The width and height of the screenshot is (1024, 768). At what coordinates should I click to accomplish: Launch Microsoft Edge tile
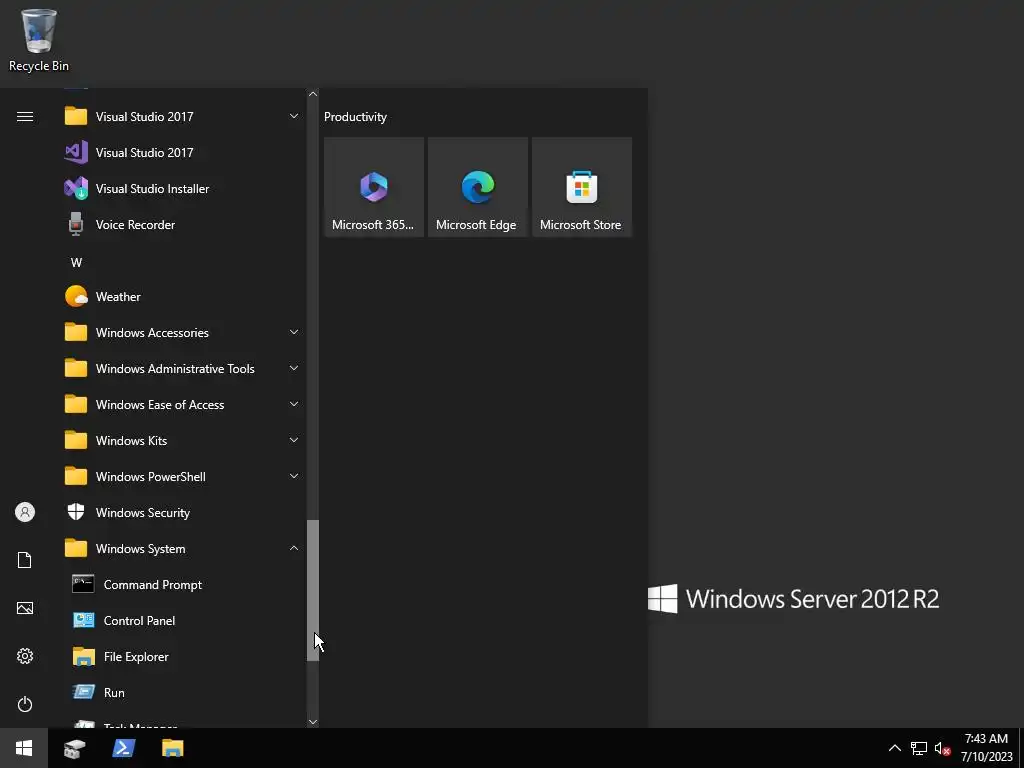tap(477, 187)
